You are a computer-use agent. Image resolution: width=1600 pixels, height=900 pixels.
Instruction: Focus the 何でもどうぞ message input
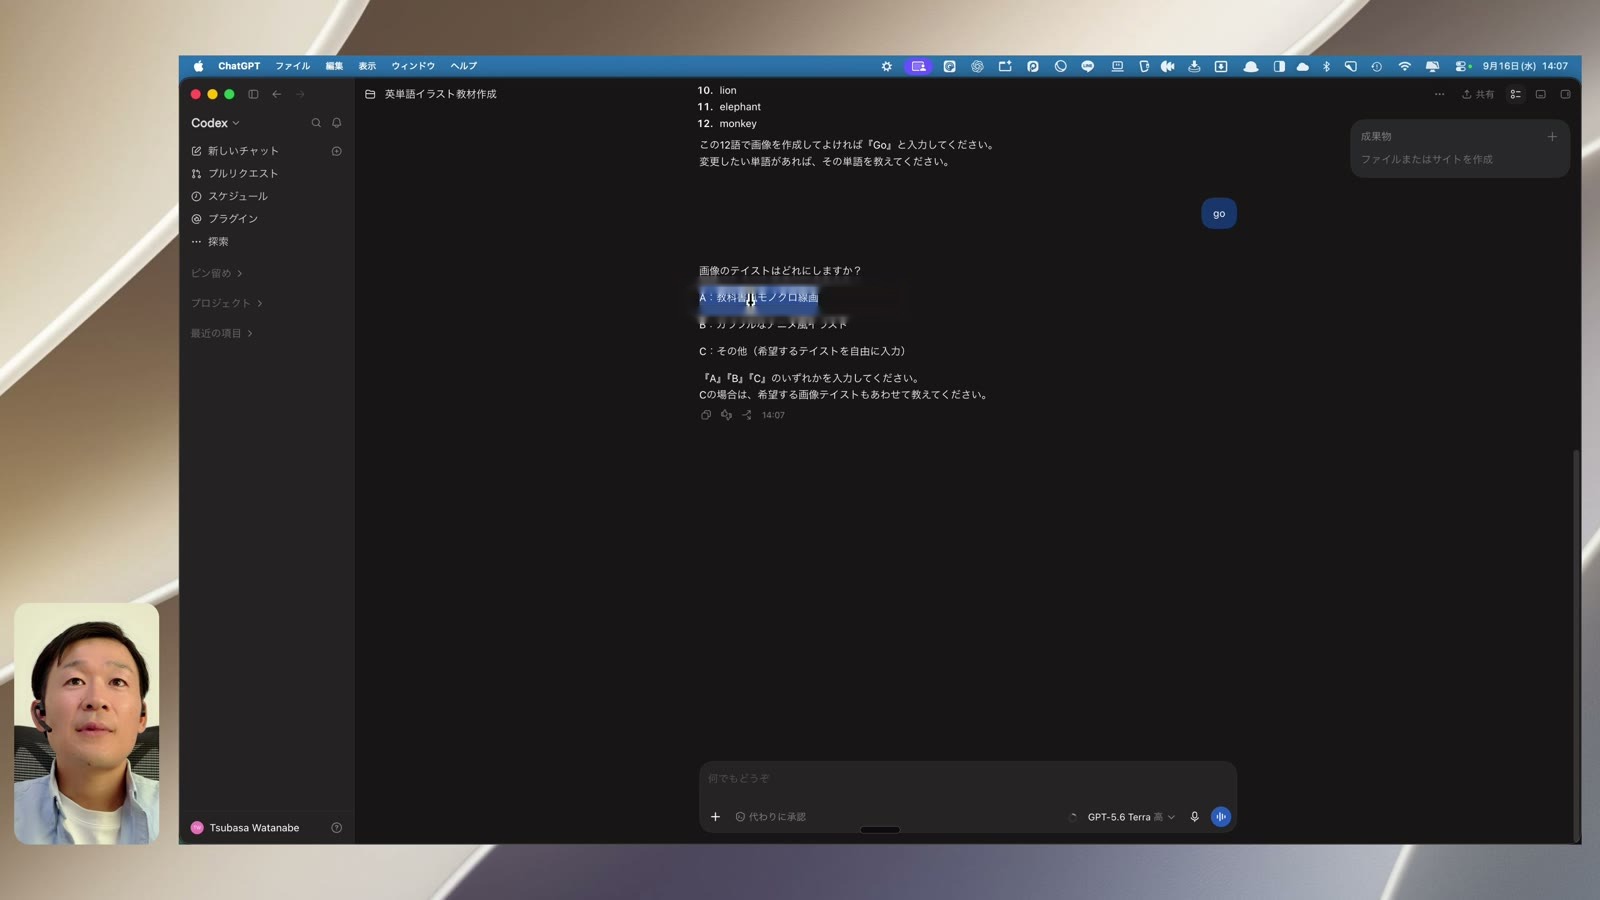[x=968, y=778]
